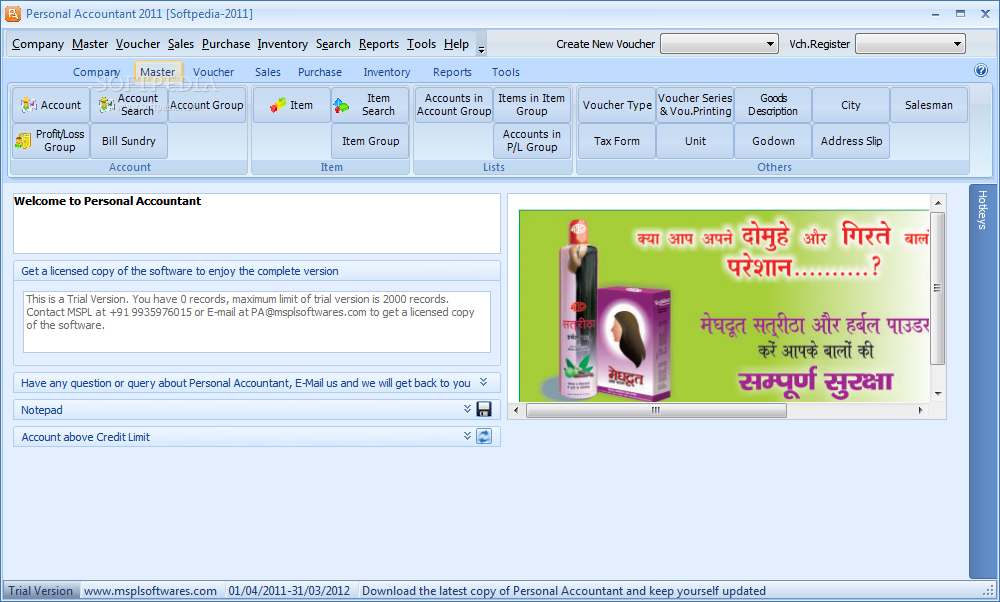Screen dimensions: 1000x602
Task: Click the Bill Sundry button
Action: coord(129,141)
